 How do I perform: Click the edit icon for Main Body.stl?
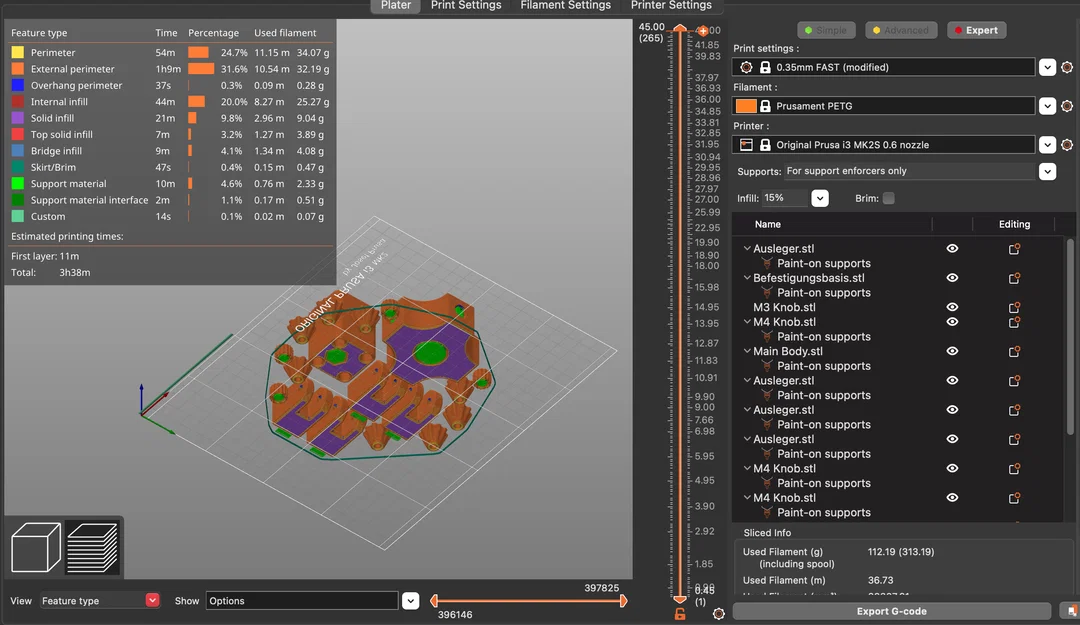[1014, 351]
